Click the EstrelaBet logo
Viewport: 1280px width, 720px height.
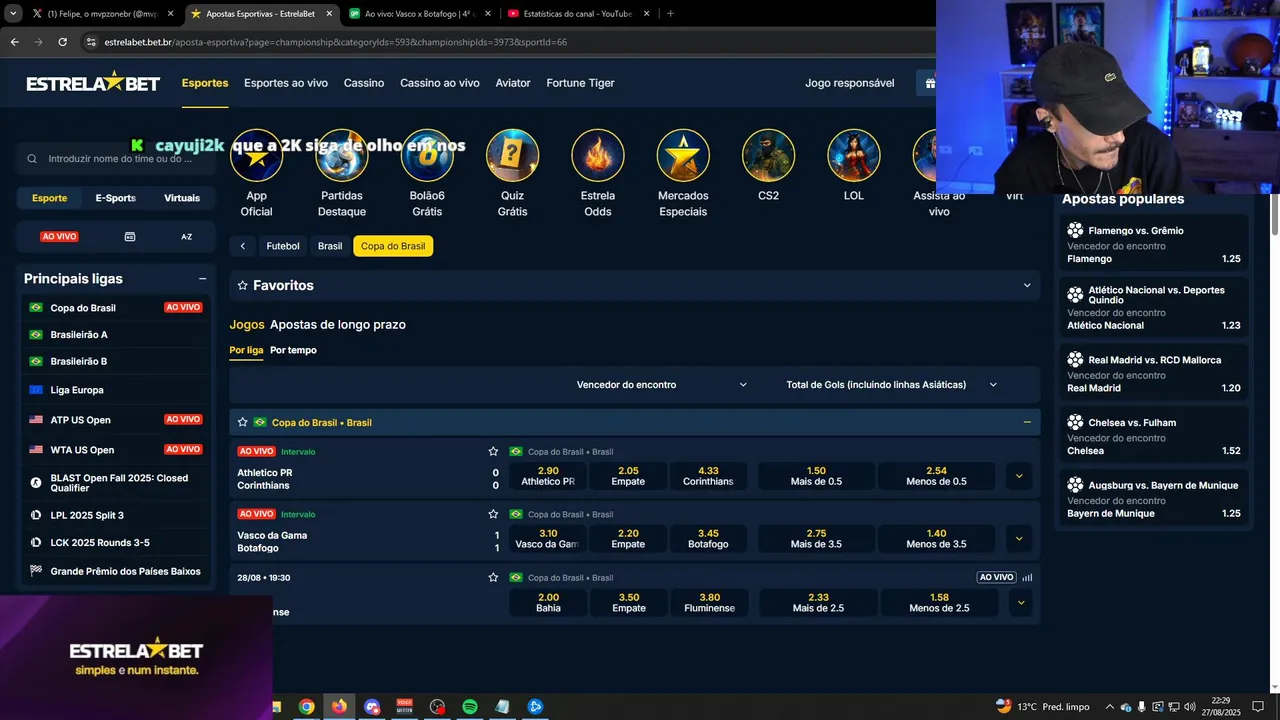pos(93,83)
